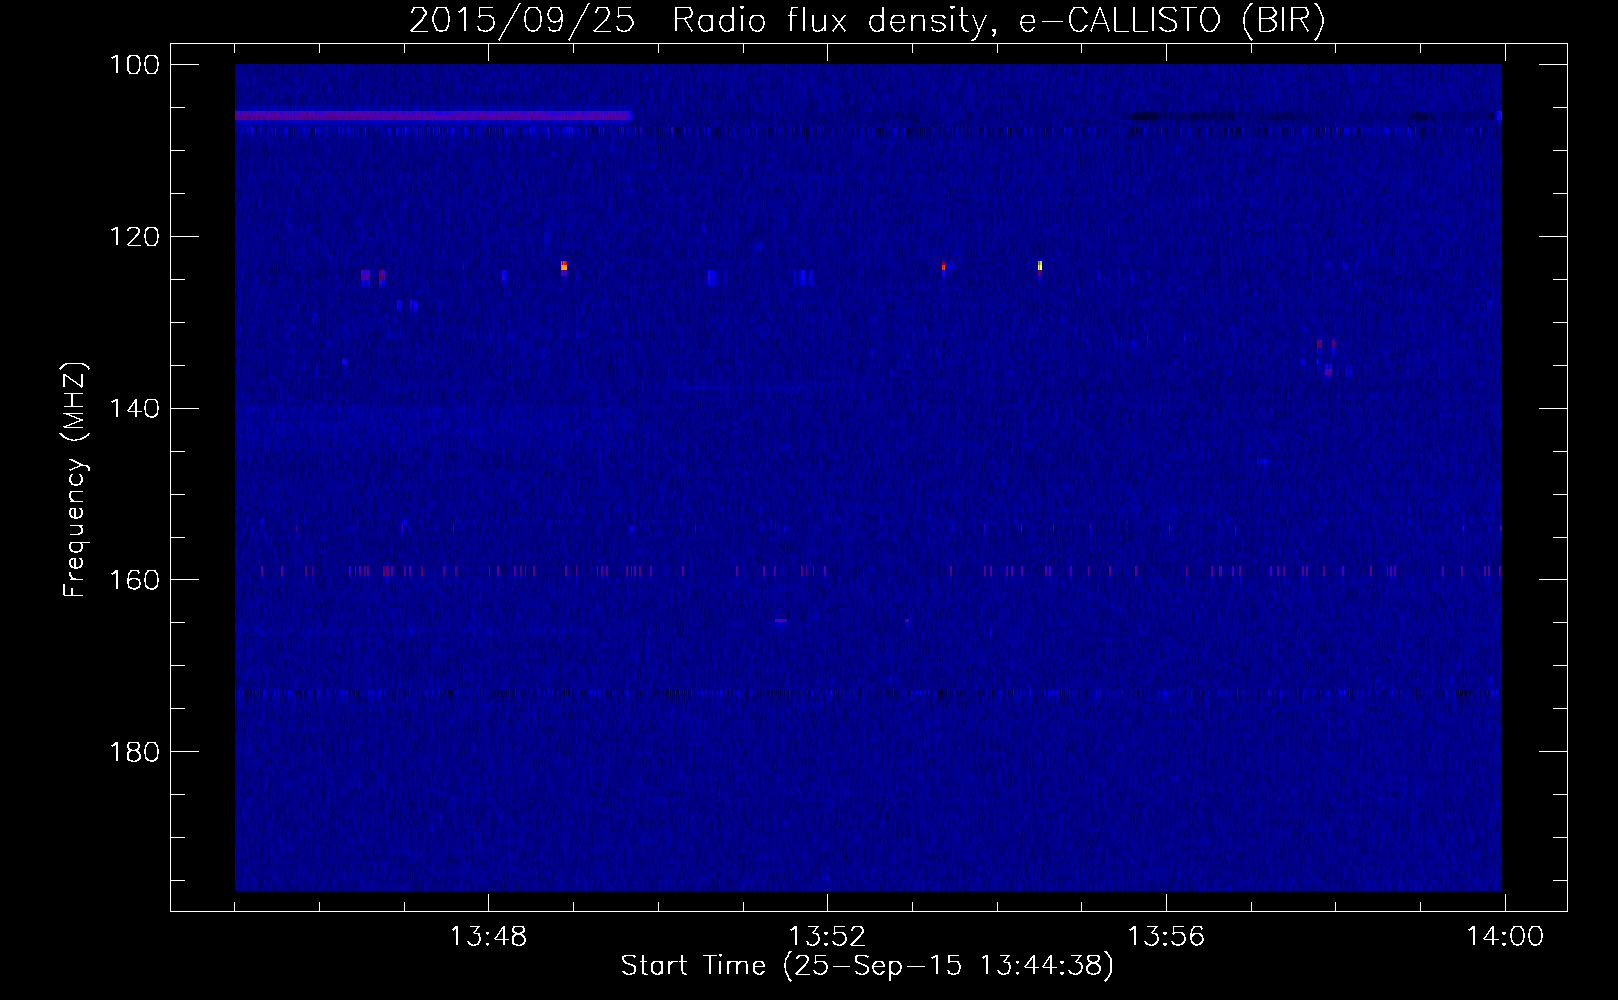Select the 160 frequency tick label
The width and height of the screenshot is (1618, 1000).
(x=134, y=580)
